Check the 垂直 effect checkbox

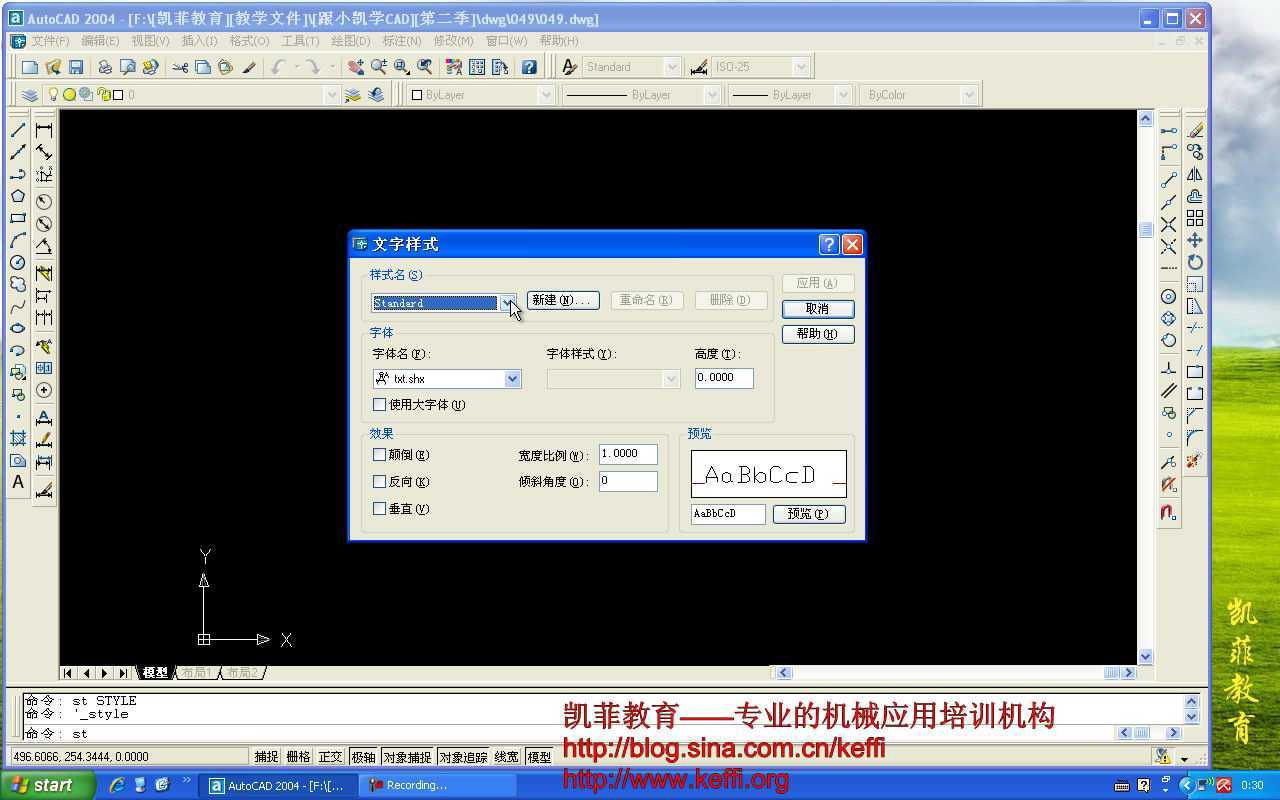[380, 509]
